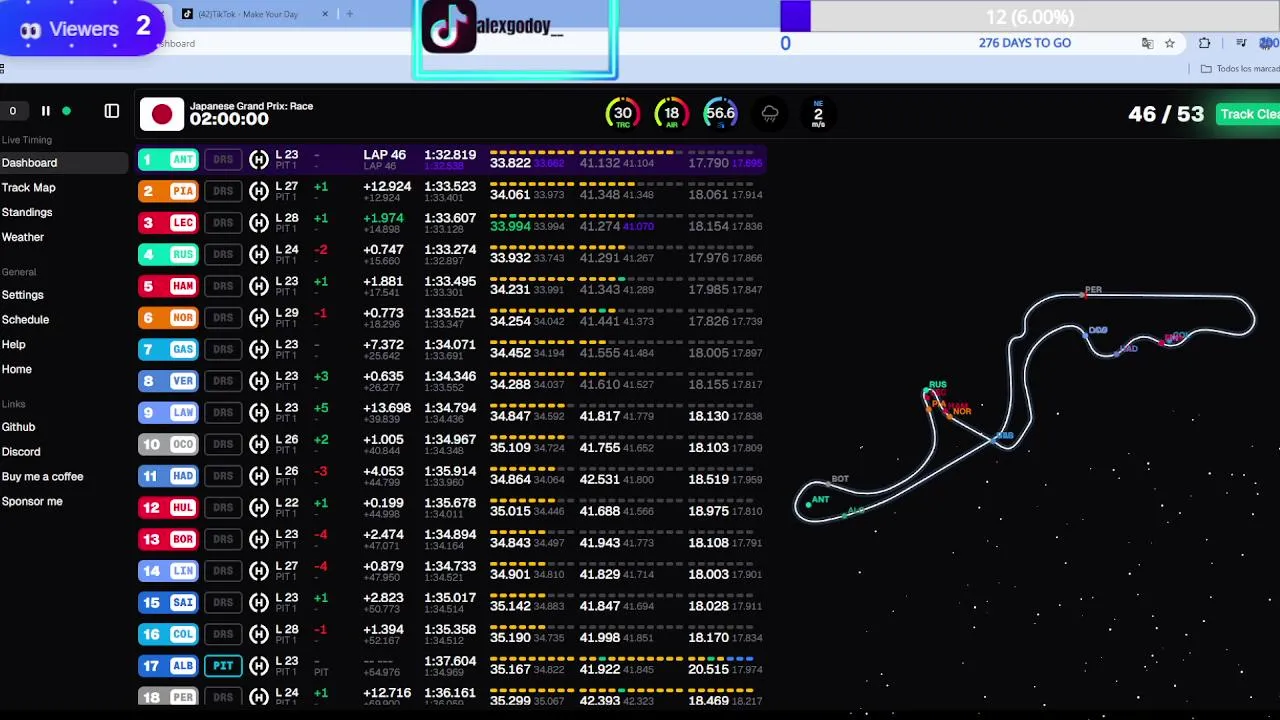Click Buy me a coffee link
The height and width of the screenshot is (720, 1280).
[x=43, y=477]
